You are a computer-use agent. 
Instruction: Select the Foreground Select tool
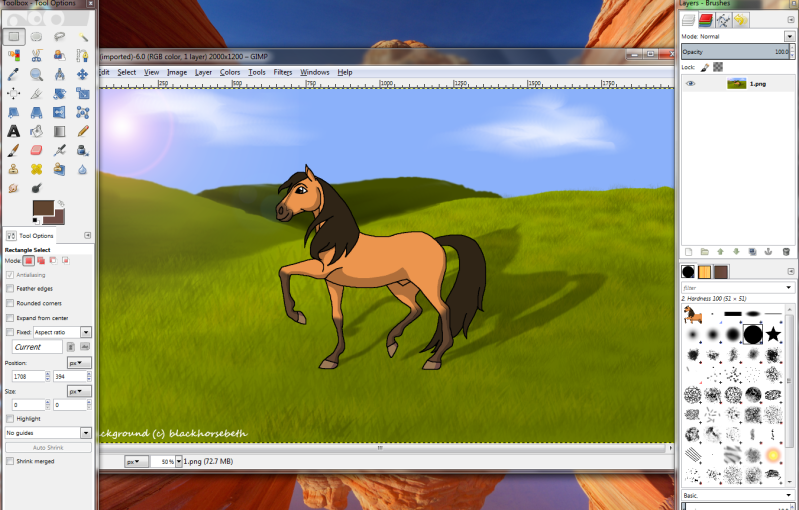(60, 55)
